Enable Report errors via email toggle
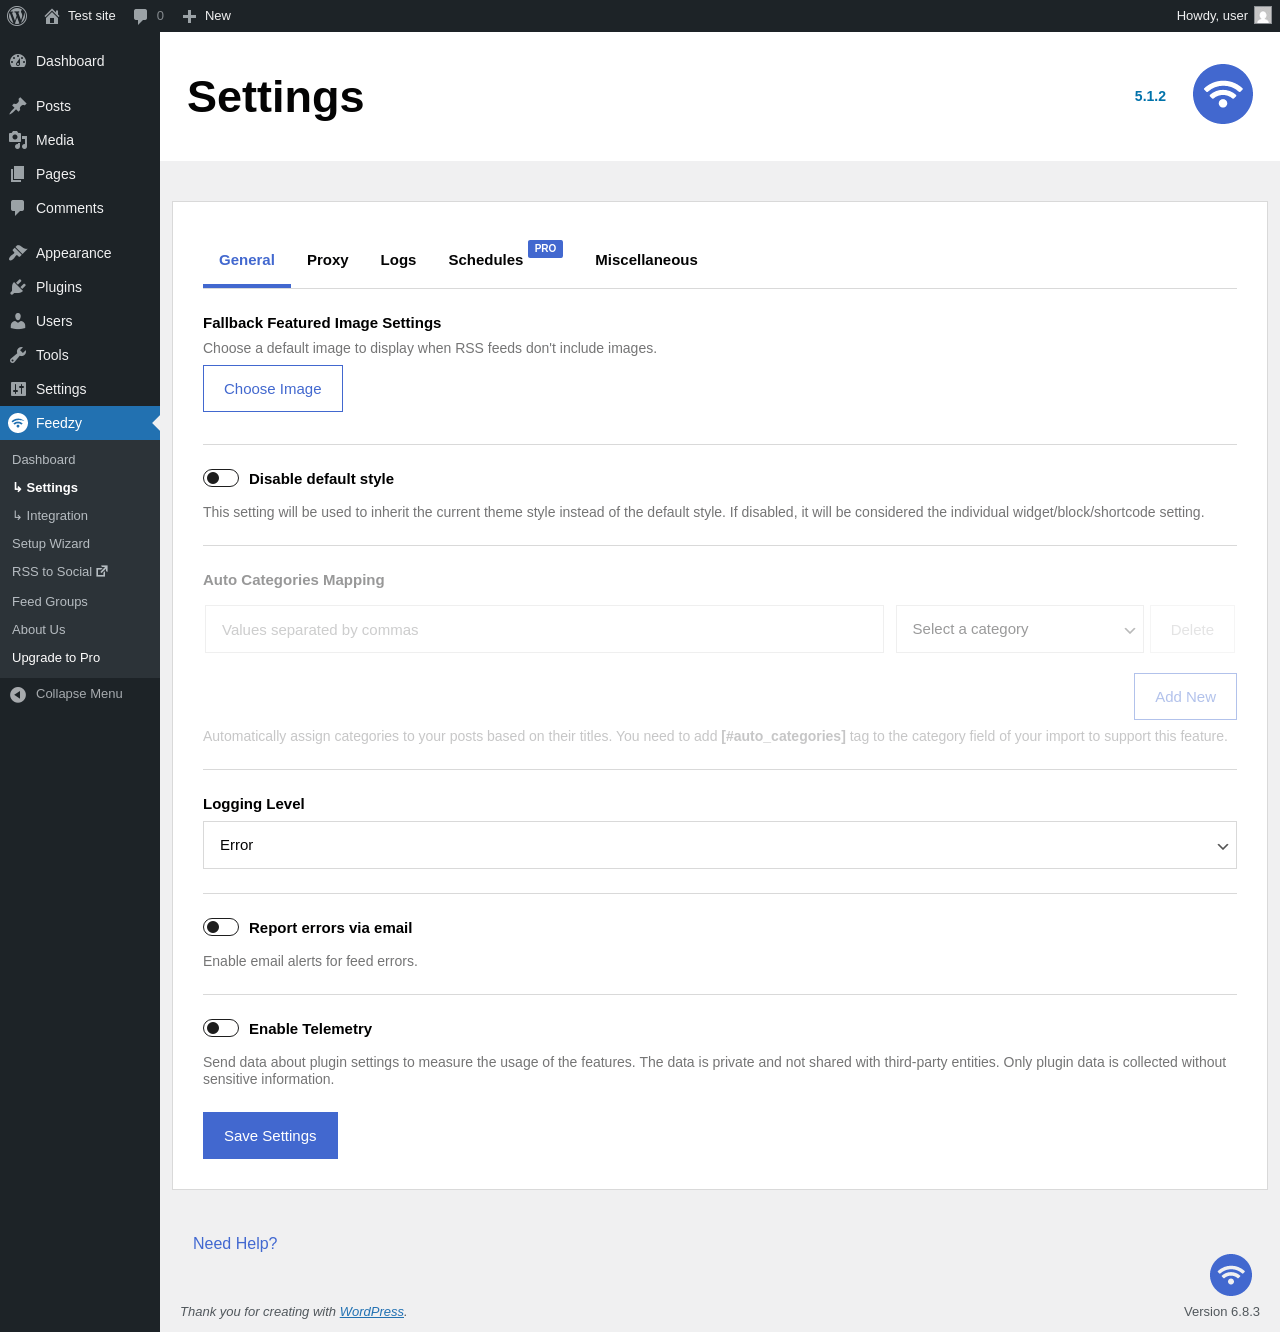This screenshot has height=1332, width=1280. [x=221, y=927]
